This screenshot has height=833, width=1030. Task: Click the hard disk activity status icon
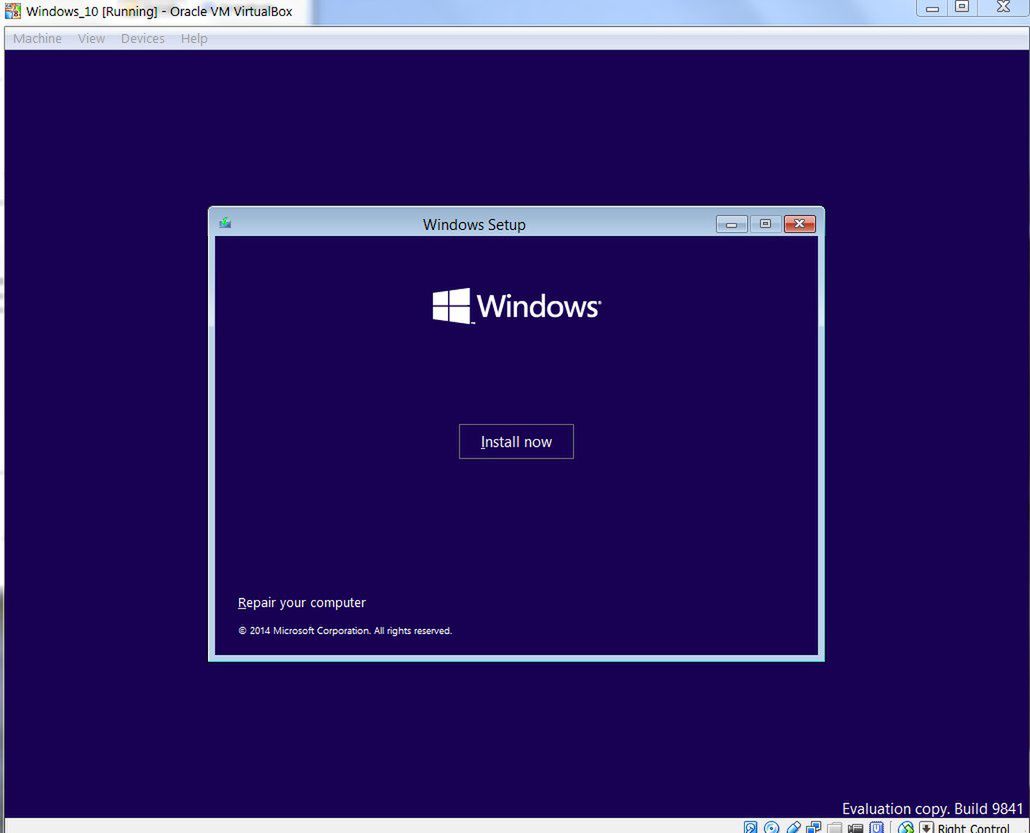(750, 828)
